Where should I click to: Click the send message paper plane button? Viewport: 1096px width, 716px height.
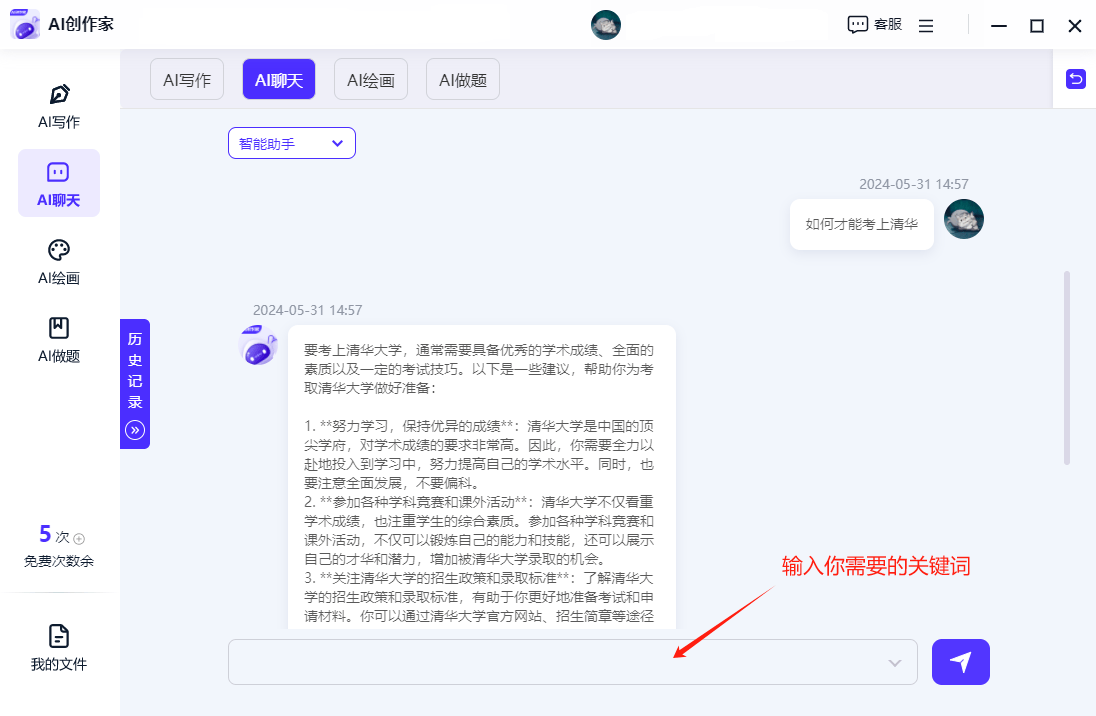click(960, 662)
